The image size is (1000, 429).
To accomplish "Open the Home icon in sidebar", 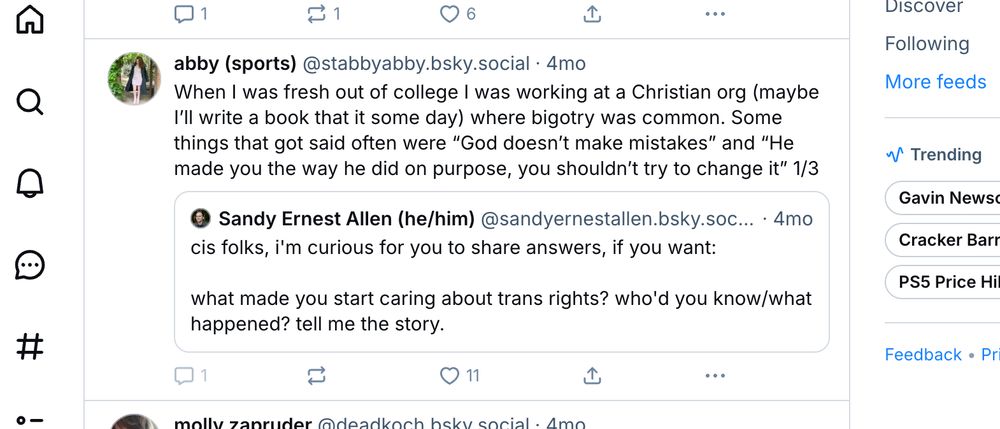I will pyautogui.click(x=30, y=19).
